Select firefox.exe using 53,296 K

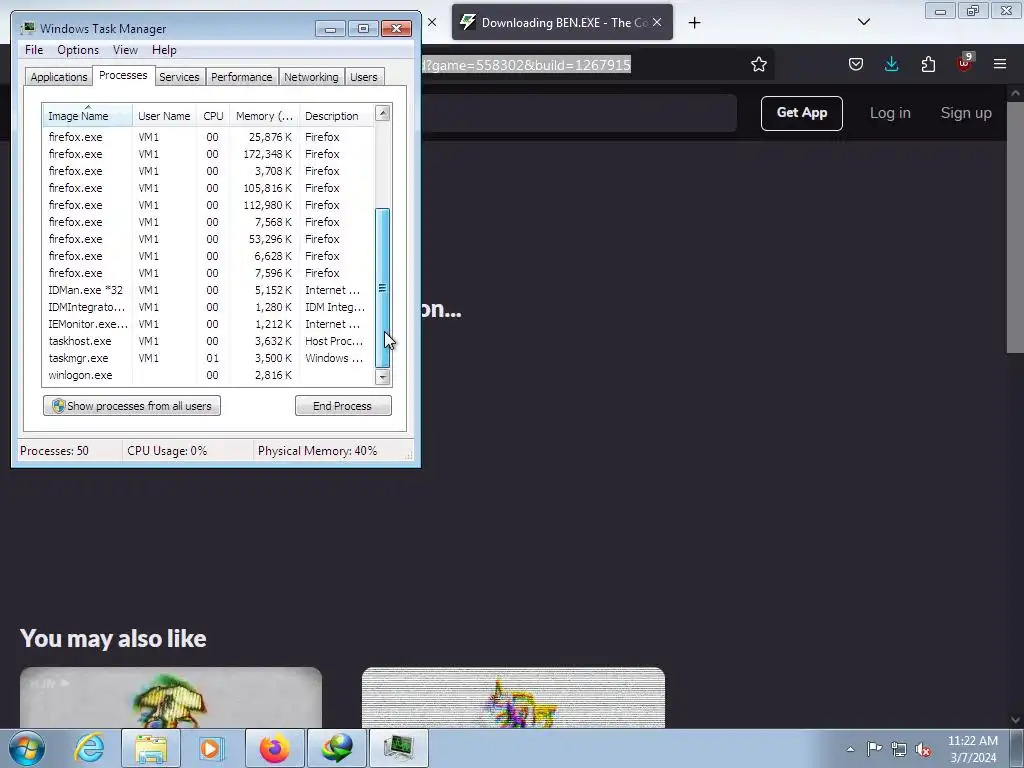click(x=208, y=239)
